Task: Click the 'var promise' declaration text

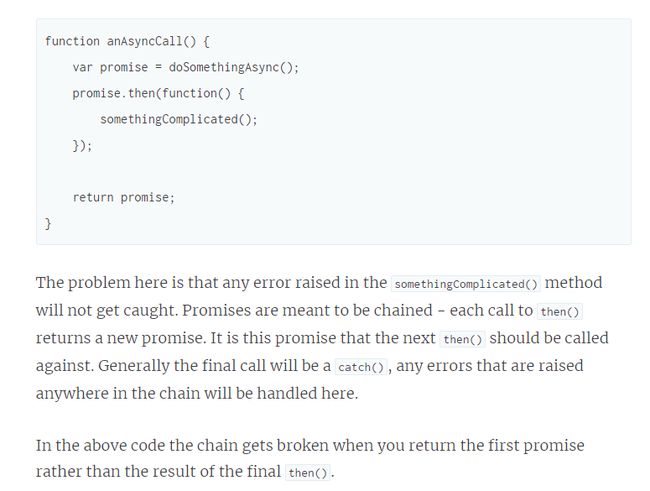Action: click(110, 67)
